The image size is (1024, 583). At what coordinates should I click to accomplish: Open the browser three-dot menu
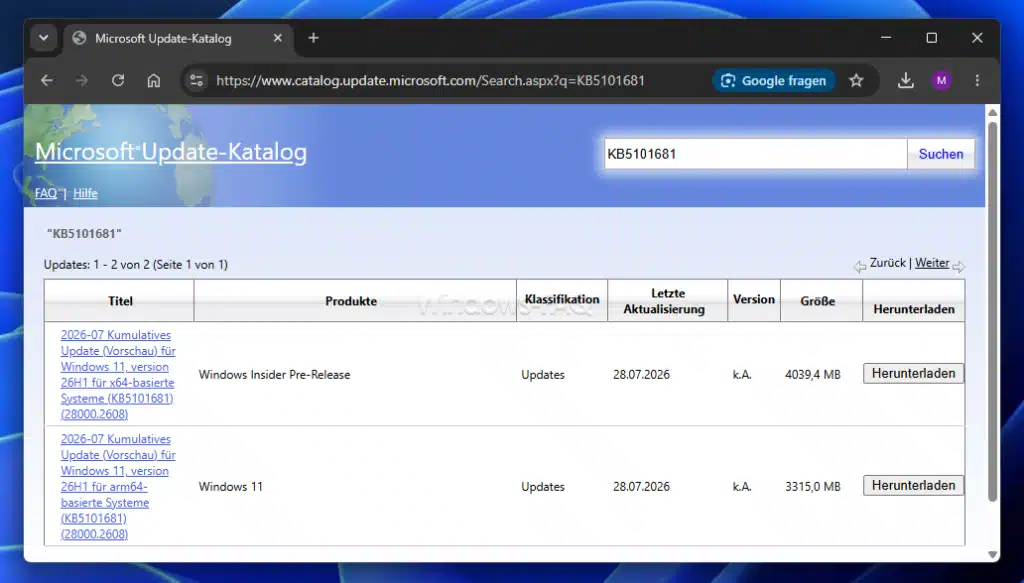977,80
